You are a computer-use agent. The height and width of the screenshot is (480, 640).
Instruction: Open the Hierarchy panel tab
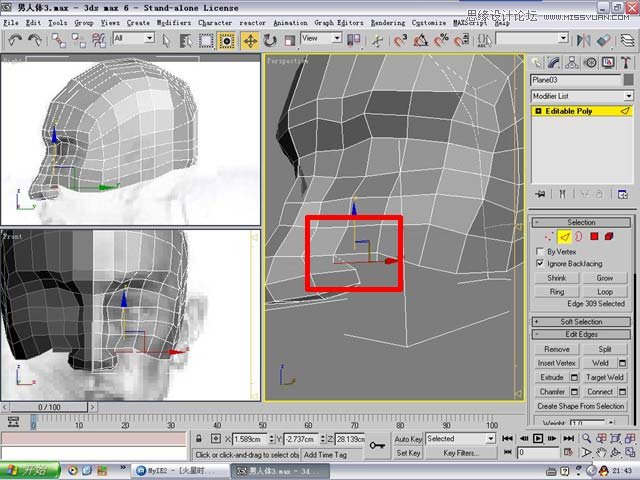(572, 62)
